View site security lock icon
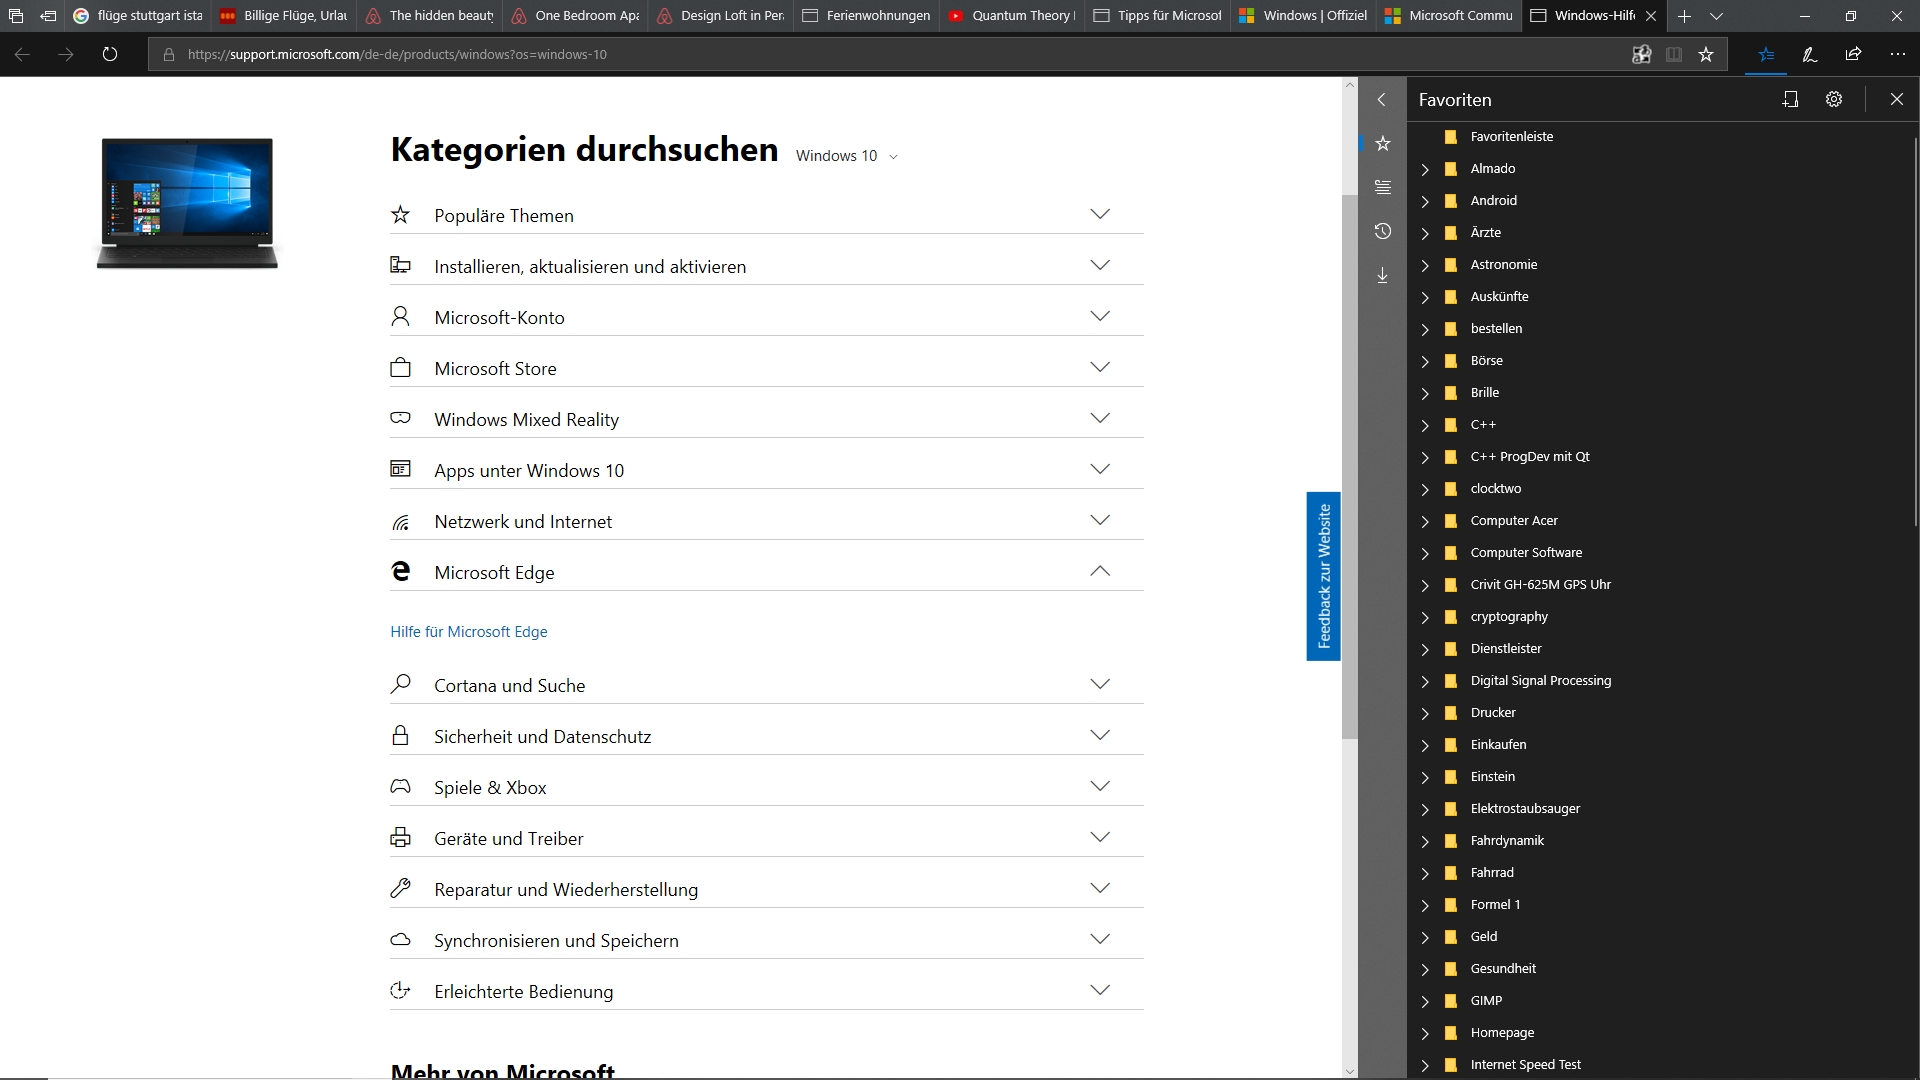This screenshot has width=1920, height=1080. pos(169,54)
